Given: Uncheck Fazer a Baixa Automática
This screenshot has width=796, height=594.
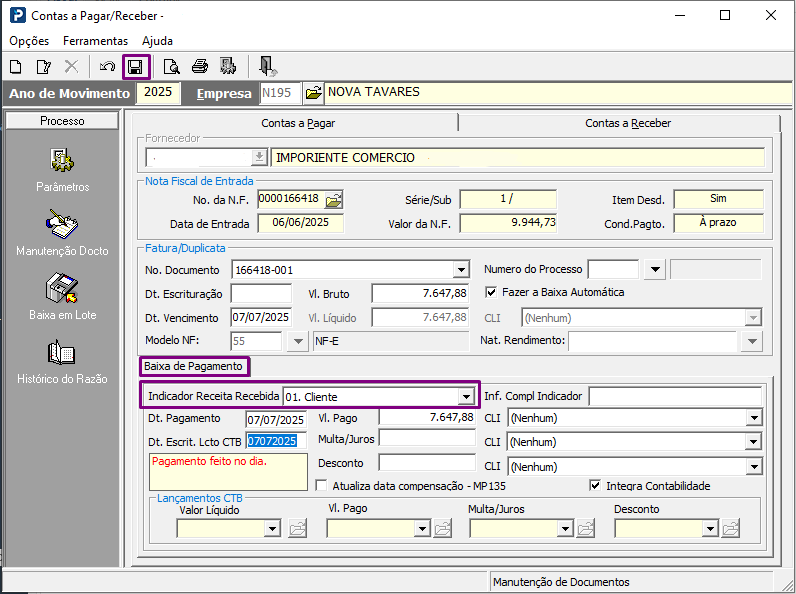Looking at the screenshot, I should (x=491, y=292).
